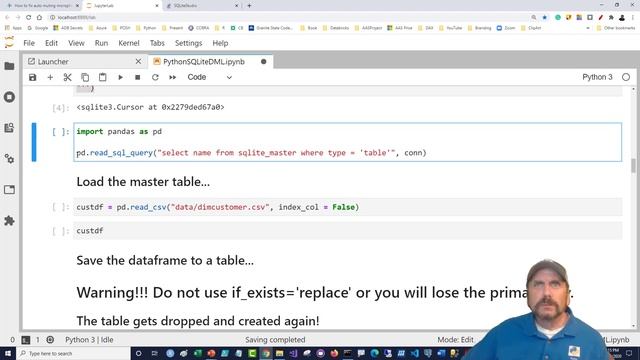The height and width of the screenshot is (360, 640).
Task: Click the JupyterLab logo icon
Action: [x=9, y=42]
